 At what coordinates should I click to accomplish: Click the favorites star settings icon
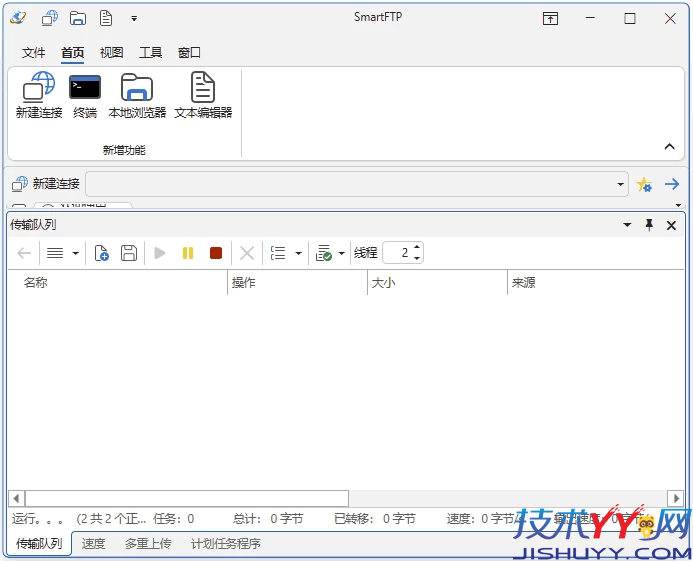pos(644,184)
